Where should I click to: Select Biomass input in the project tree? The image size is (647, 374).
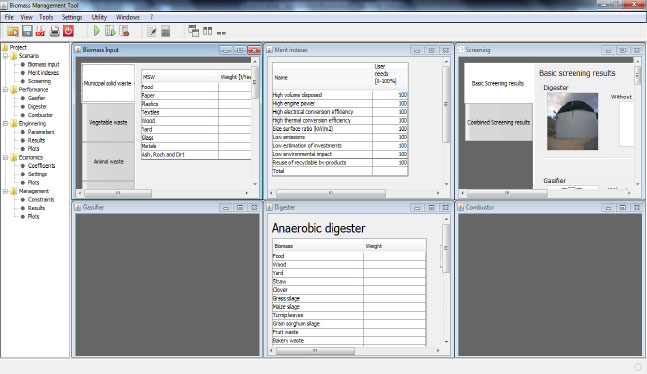(43, 64)
